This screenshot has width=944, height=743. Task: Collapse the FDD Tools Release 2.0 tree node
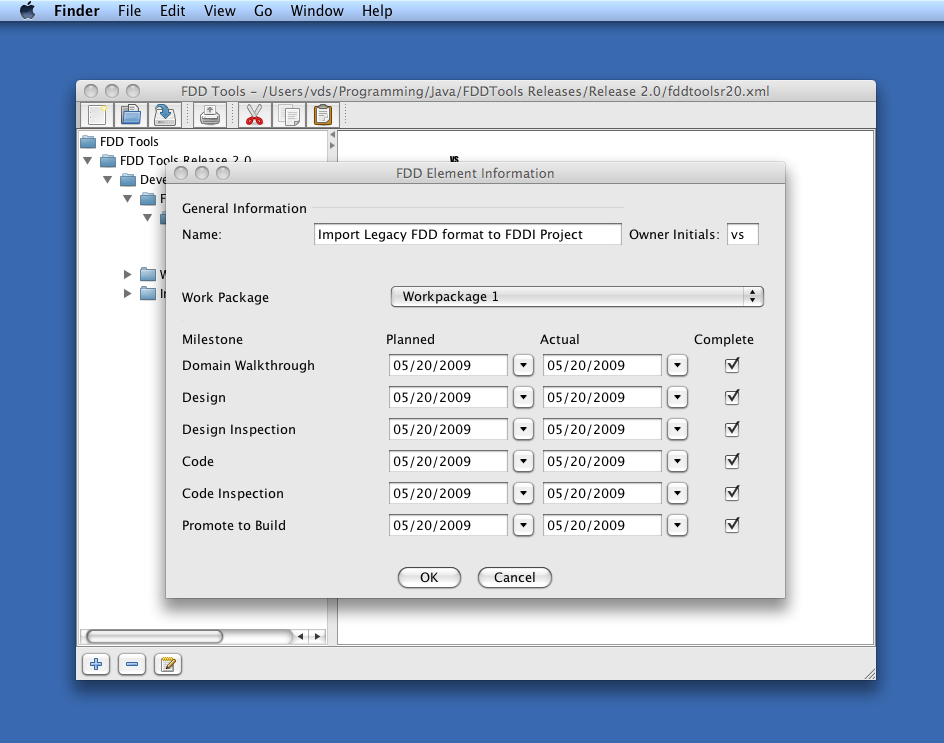pos(88,161)
